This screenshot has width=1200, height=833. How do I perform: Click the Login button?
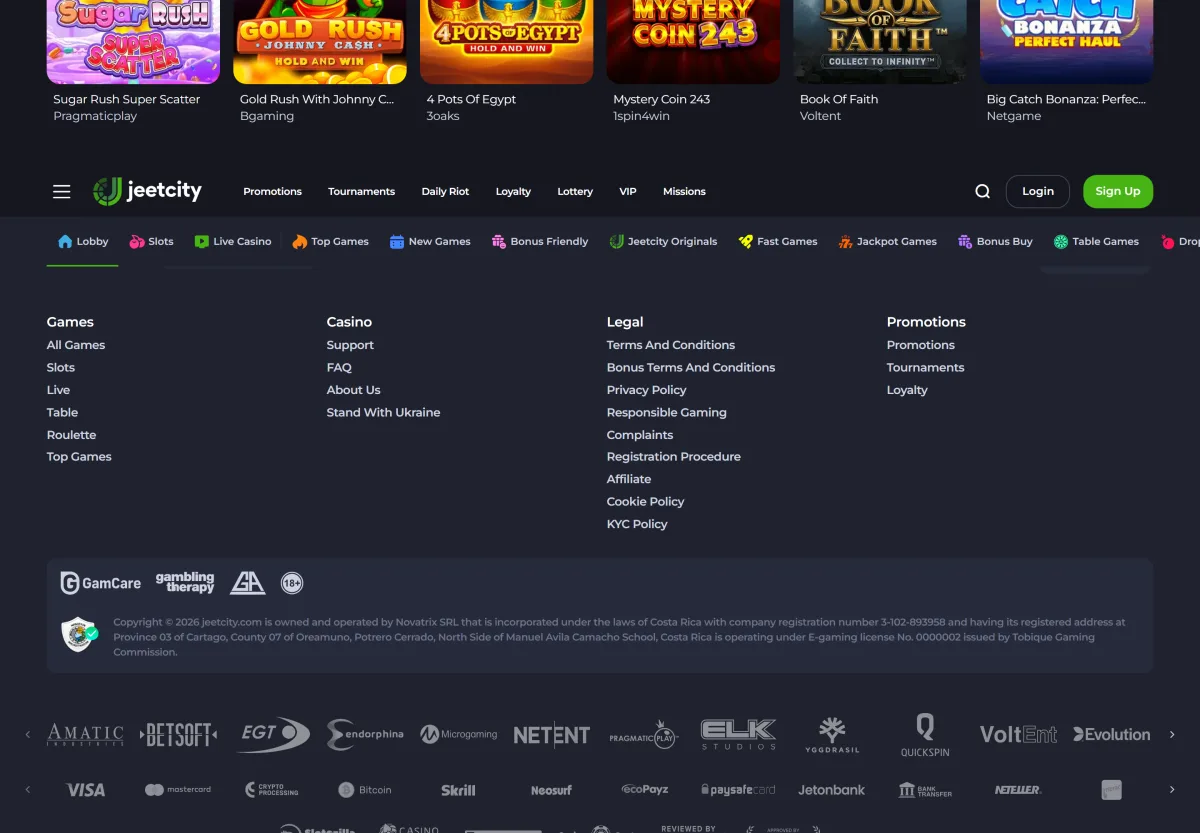click(1038, 191)
